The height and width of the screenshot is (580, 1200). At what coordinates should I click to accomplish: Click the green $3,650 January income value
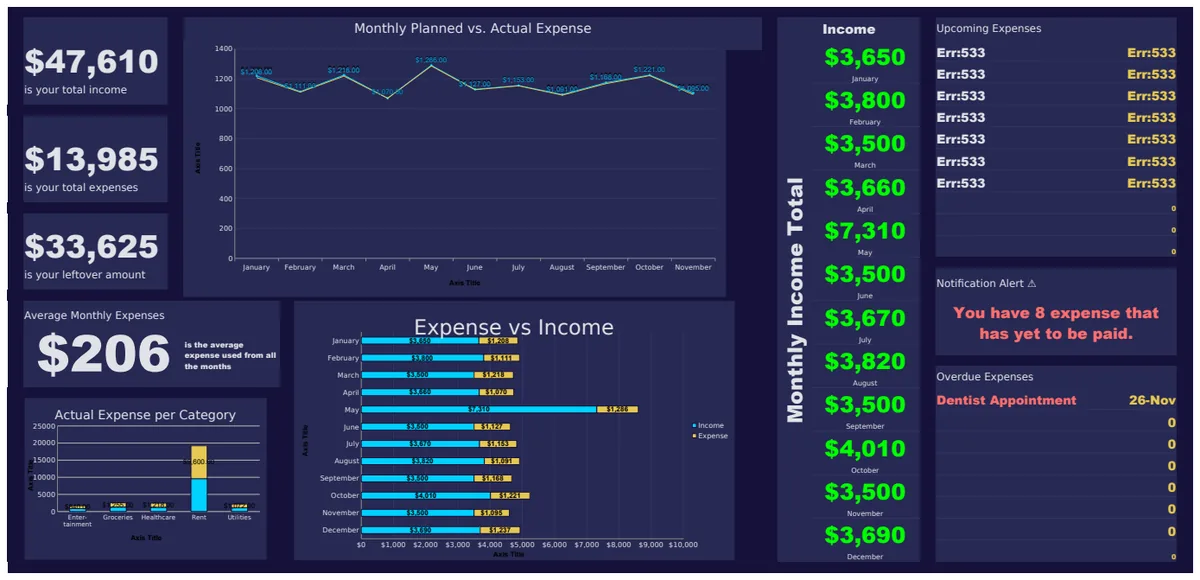[x=865, y=57]
